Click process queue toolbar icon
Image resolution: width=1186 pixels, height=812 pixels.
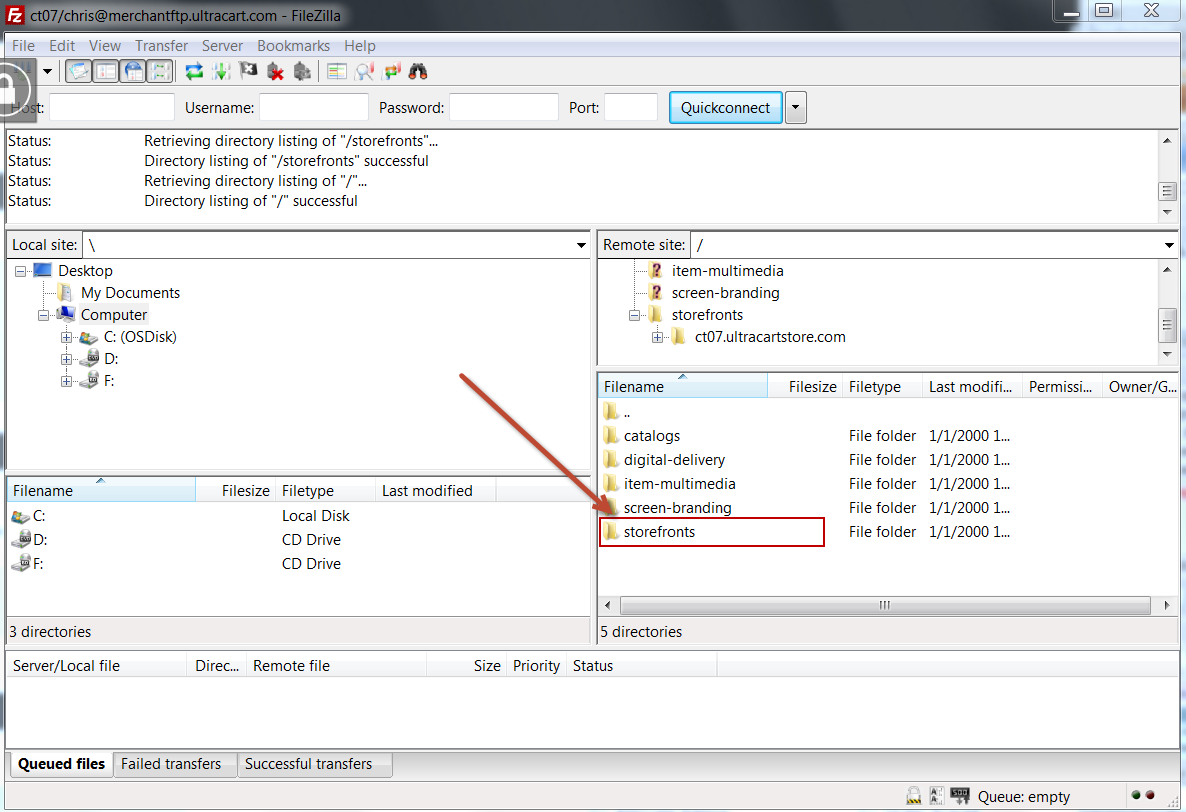(222, 72)
